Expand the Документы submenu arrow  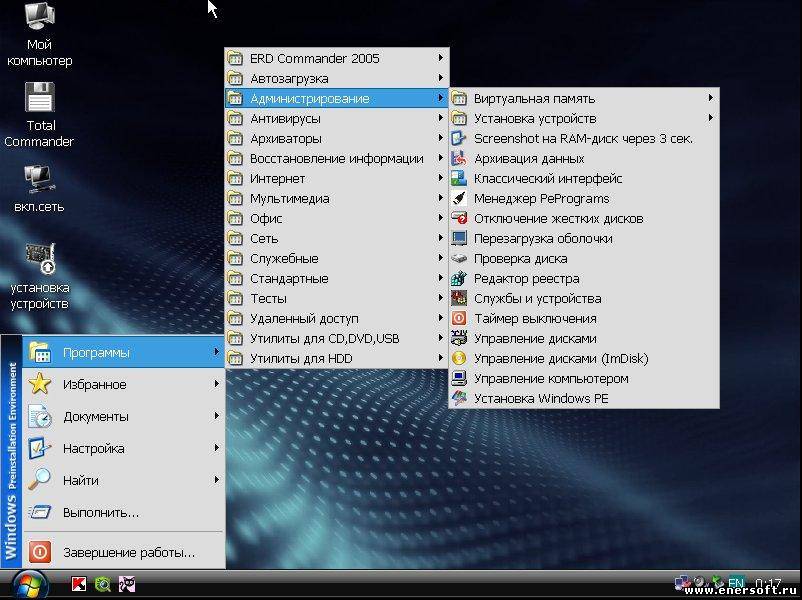click(217, 416)
